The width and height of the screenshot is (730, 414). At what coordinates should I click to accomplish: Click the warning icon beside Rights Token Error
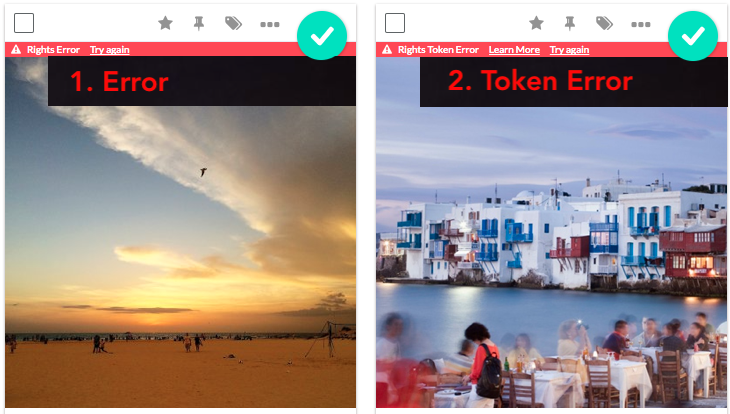coord(387,49)
